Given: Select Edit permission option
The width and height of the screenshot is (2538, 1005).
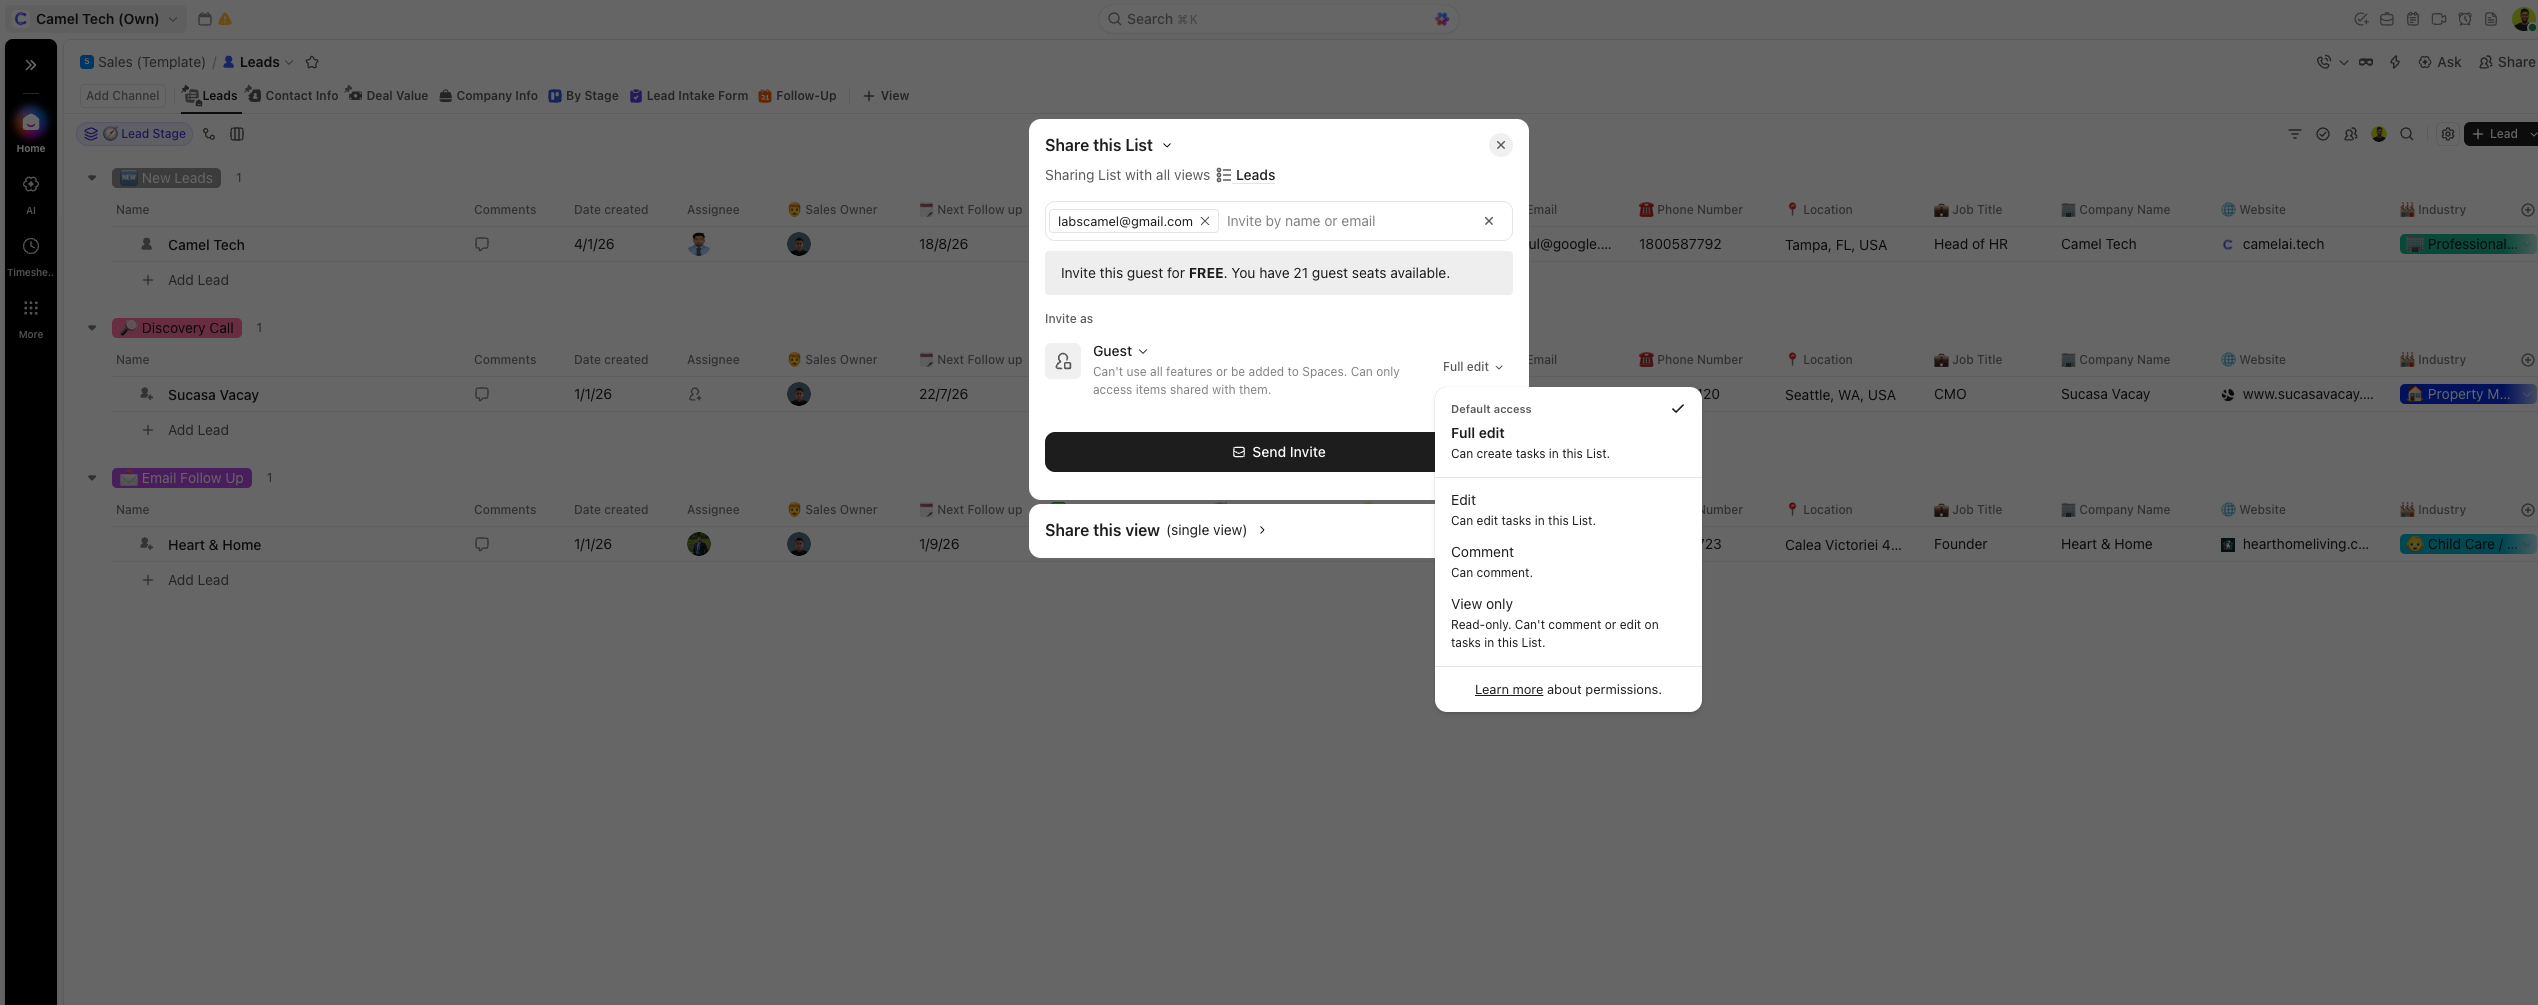Looking at the screenshot, I should (1568, 509).
